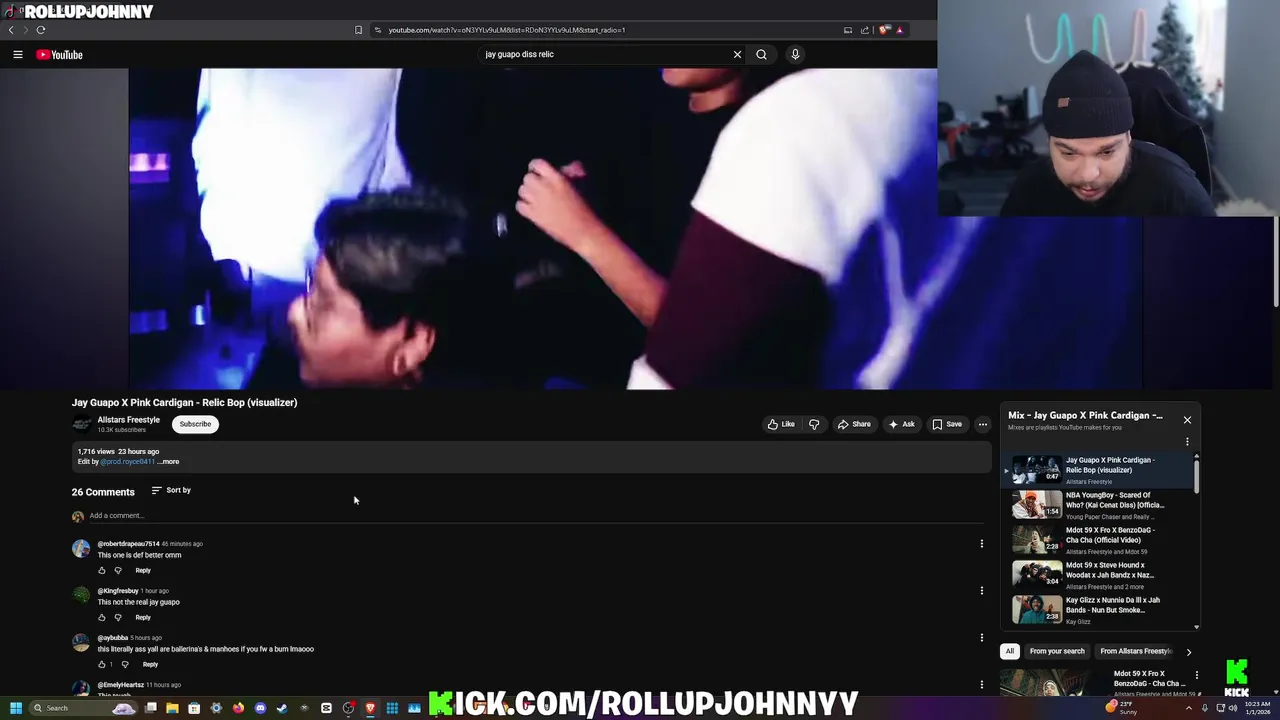Select the All filter chip

[1010, 651]
